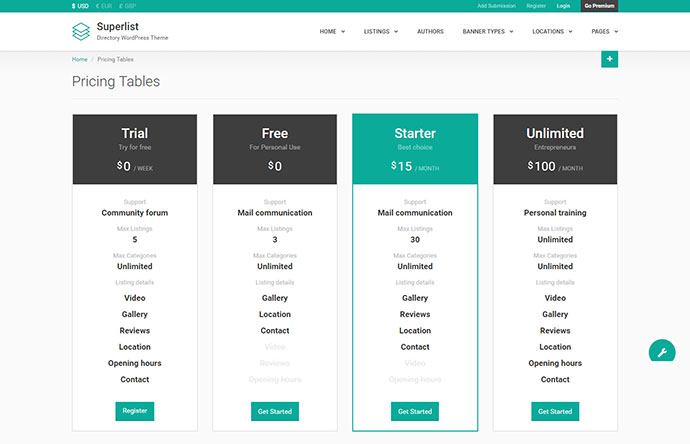Expand the Listings menu dropdown
Image resolution: width=690 pixels, height=444 pixels.
click(381, 32)
